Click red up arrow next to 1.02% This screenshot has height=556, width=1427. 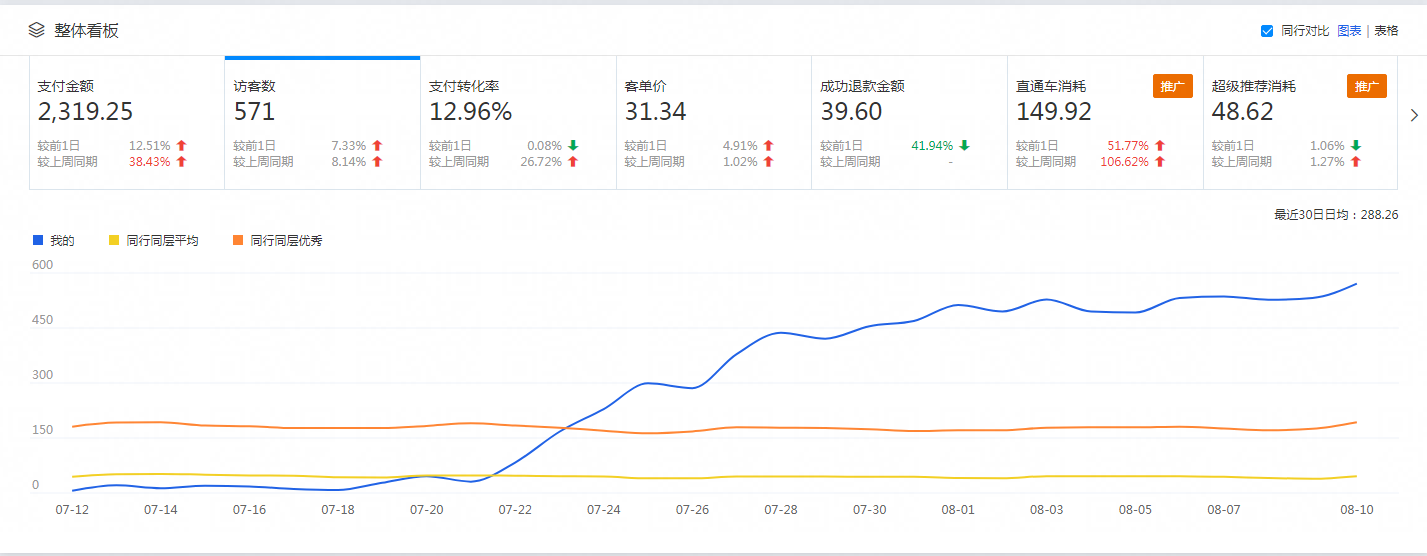(x=768, y=161)
